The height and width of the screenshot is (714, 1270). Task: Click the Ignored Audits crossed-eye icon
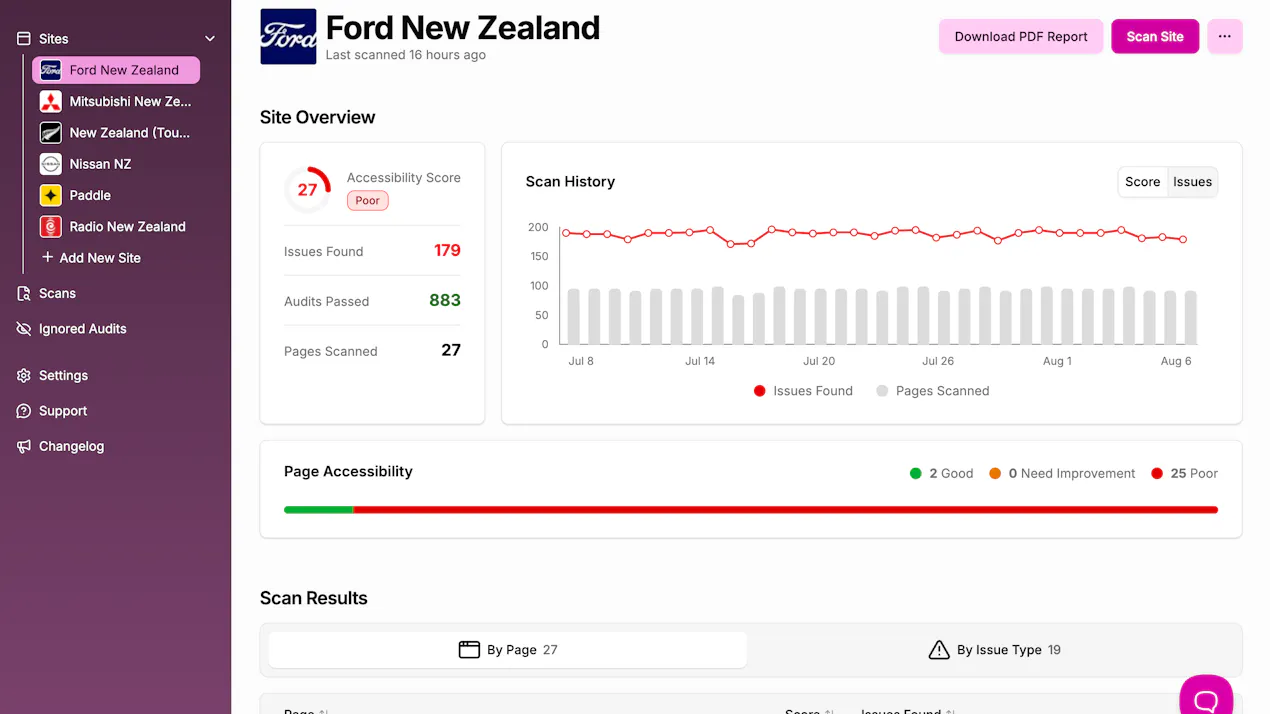24,329
